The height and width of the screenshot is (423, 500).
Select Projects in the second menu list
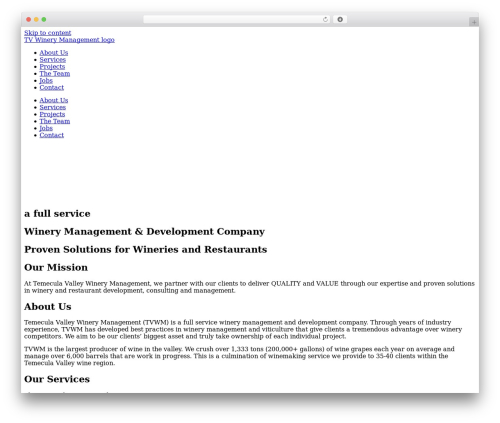click(52, 114)
